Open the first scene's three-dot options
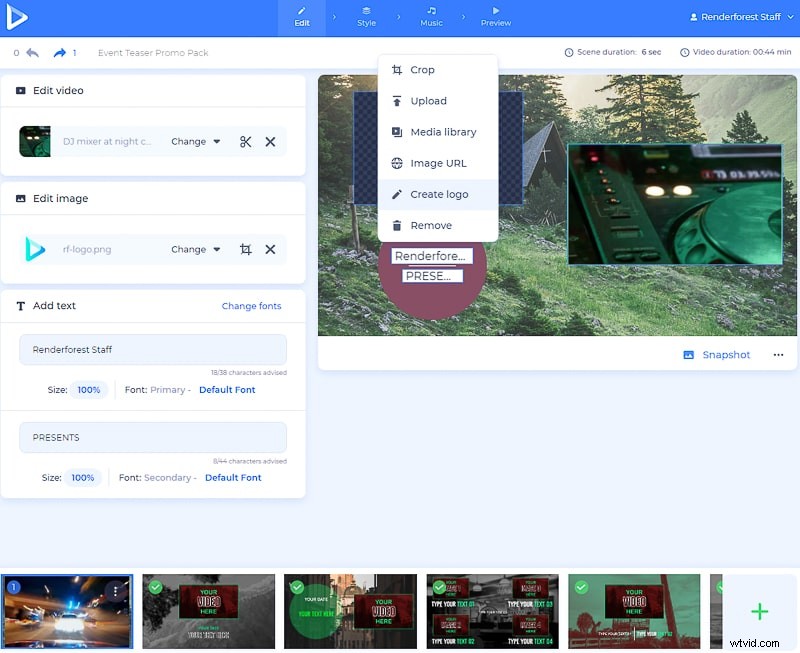Viewport: 800px width, 653px height. (117, 591)
